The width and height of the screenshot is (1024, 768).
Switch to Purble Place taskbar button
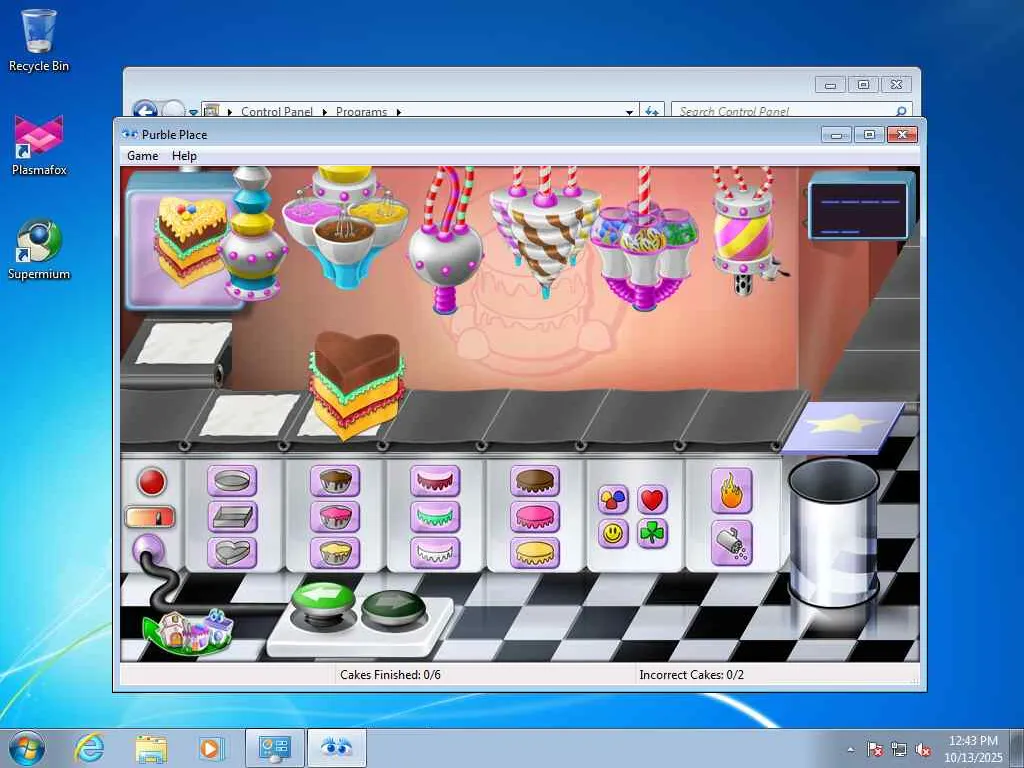336,748
